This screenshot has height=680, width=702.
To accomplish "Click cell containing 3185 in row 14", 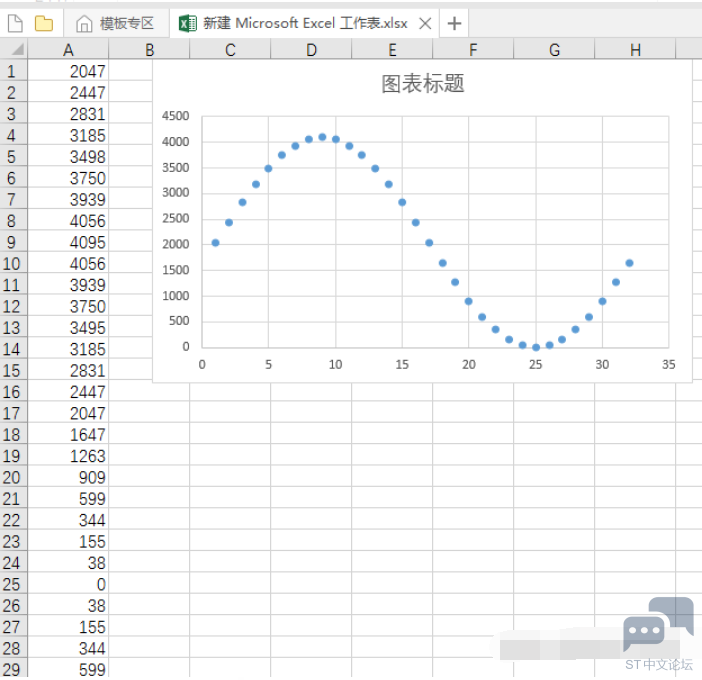I will coord(68,349).
